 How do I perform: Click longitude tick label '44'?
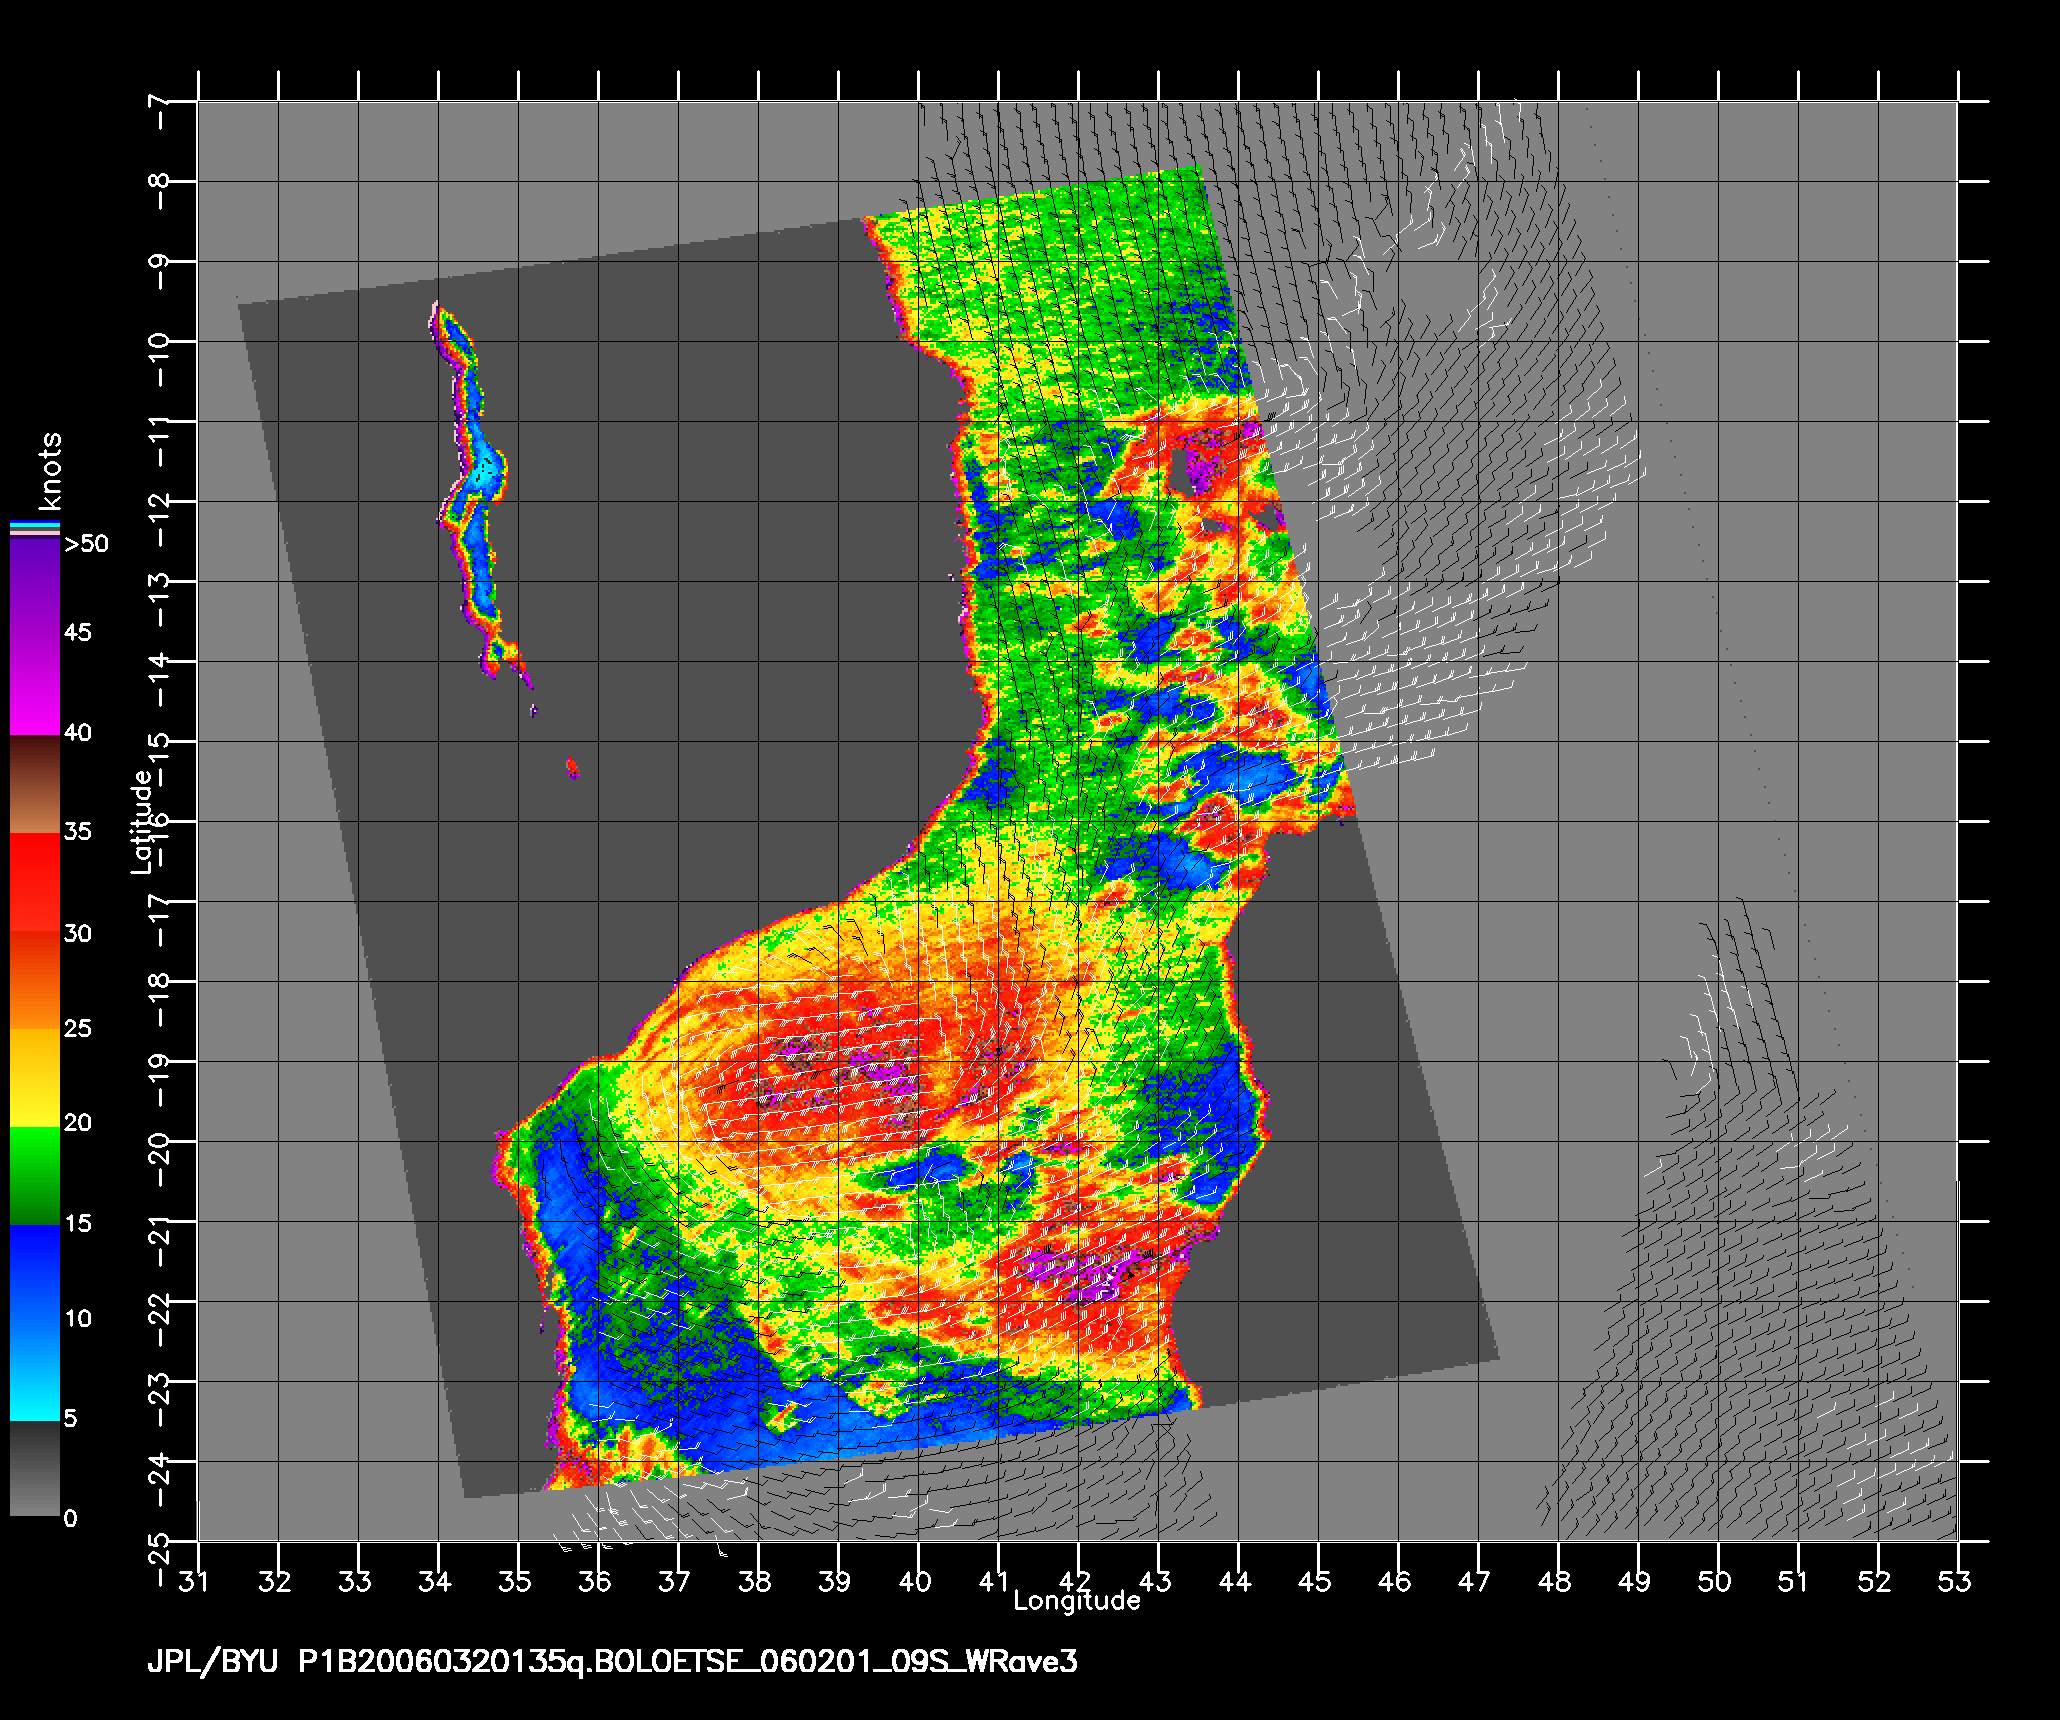(x=1235, y=1581)
